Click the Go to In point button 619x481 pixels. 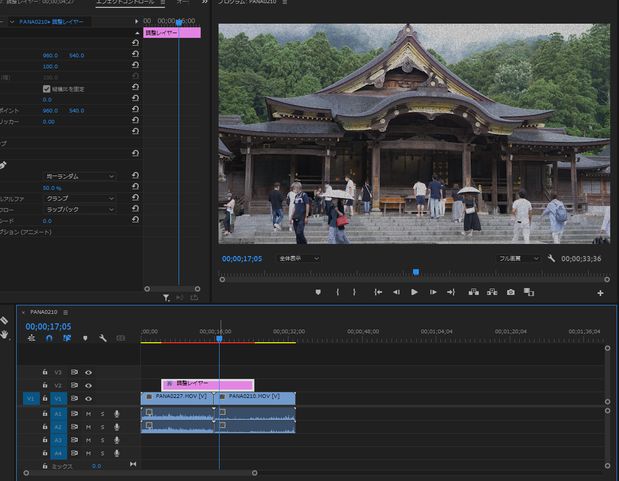pyautogui.click(x=378, y=292)
